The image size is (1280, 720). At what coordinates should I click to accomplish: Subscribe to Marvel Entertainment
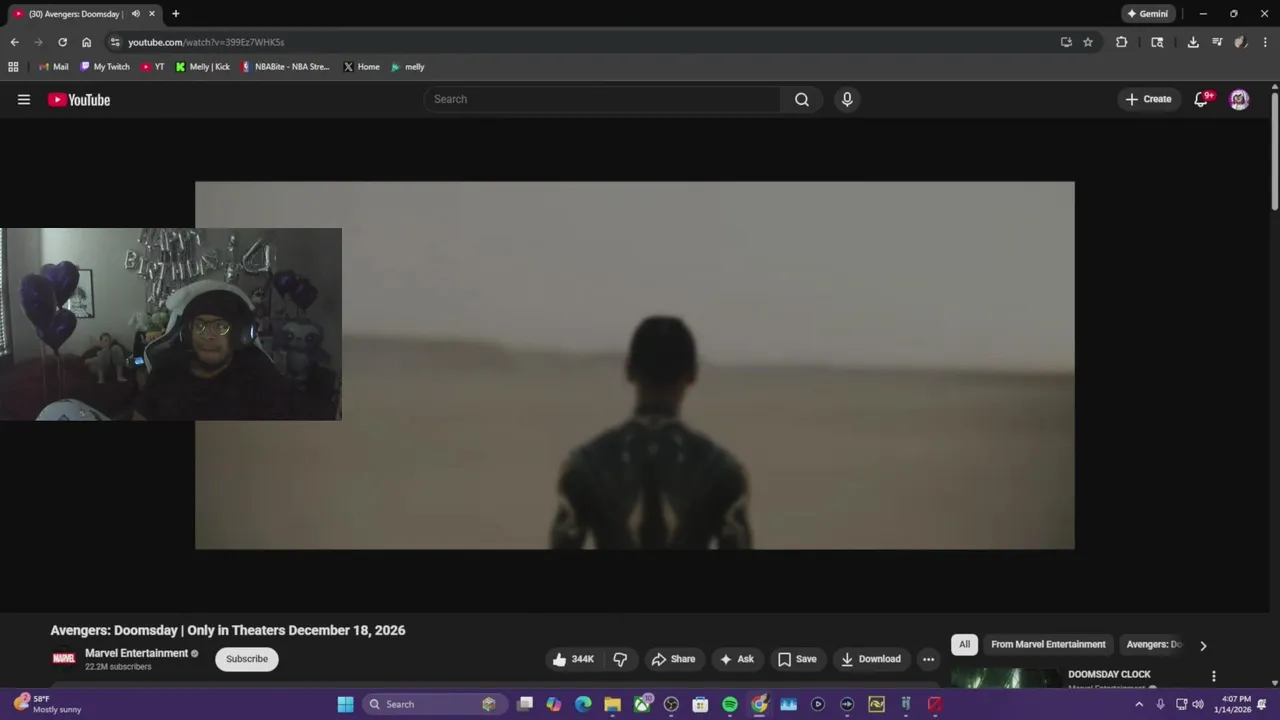click(247, 659)
